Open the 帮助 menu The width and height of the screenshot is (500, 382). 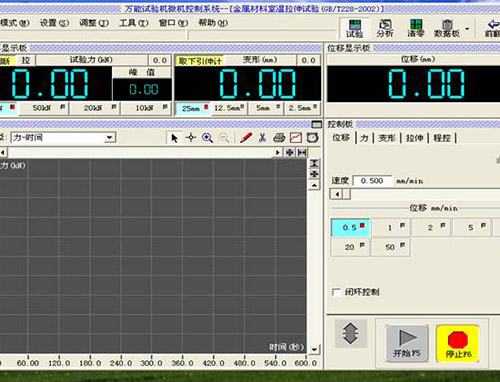[x=213, y=23]
